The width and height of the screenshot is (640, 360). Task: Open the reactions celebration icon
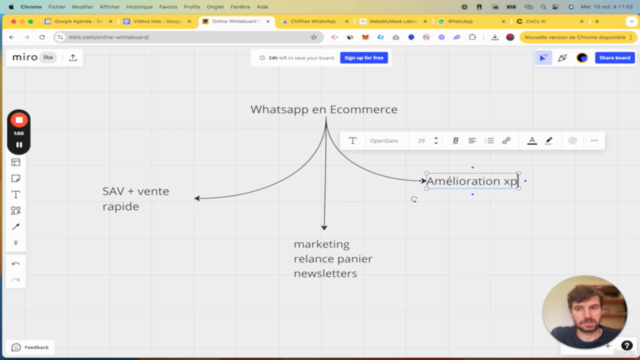tap(563, 58)
